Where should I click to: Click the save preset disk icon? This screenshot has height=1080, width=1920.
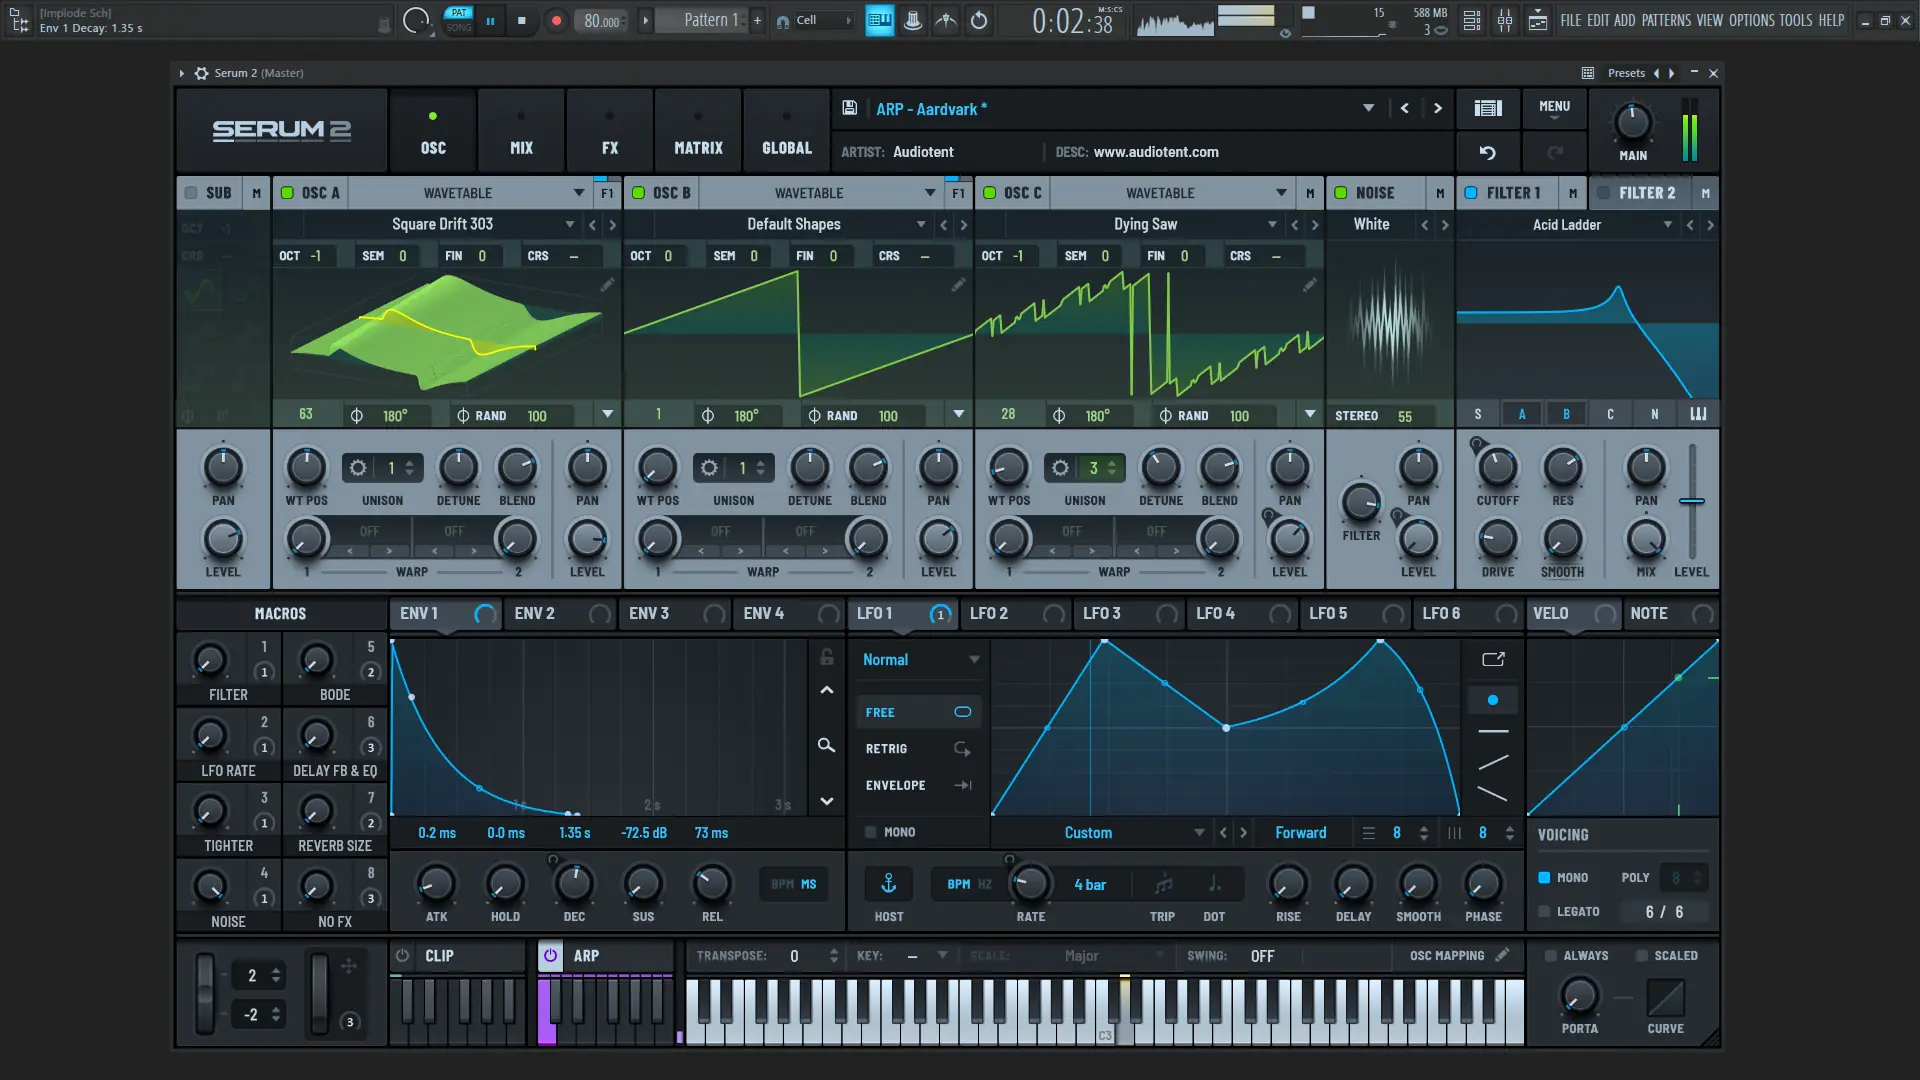click(848, 108)
